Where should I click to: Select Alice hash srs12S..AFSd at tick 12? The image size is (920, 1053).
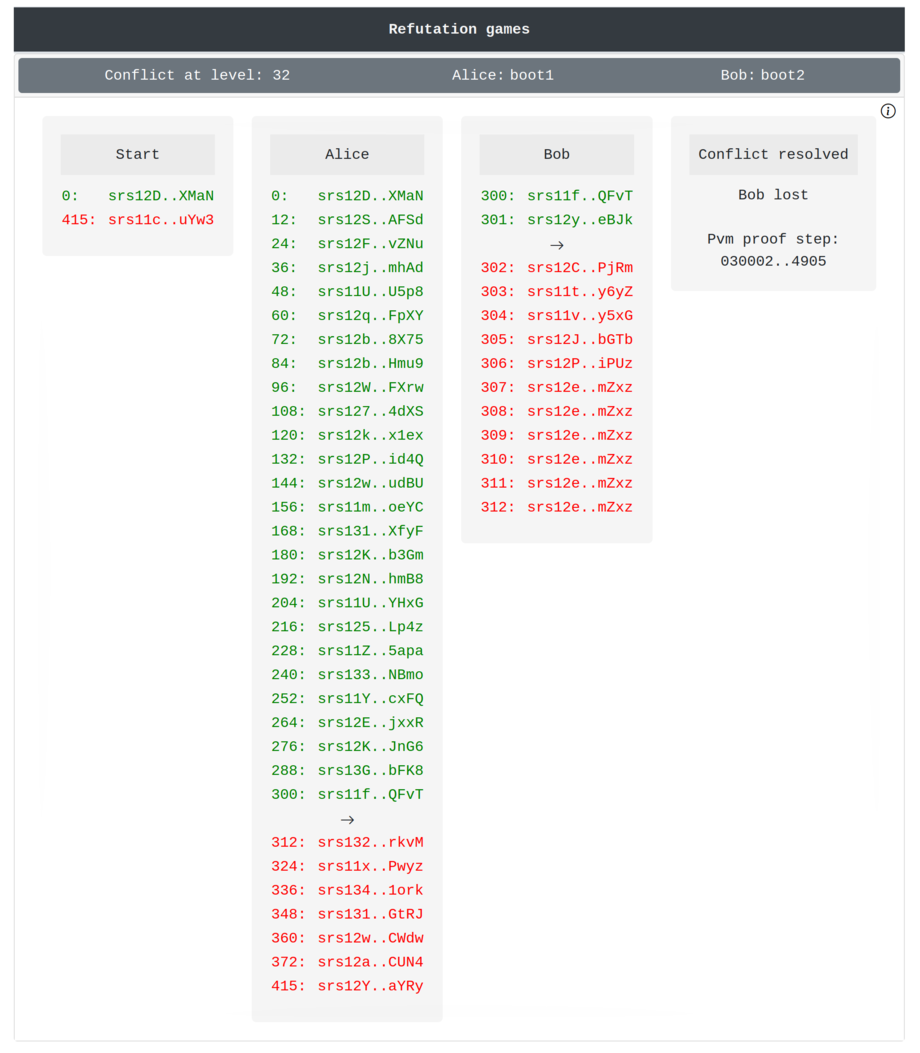pyautogui.click(x=370, y=220)
